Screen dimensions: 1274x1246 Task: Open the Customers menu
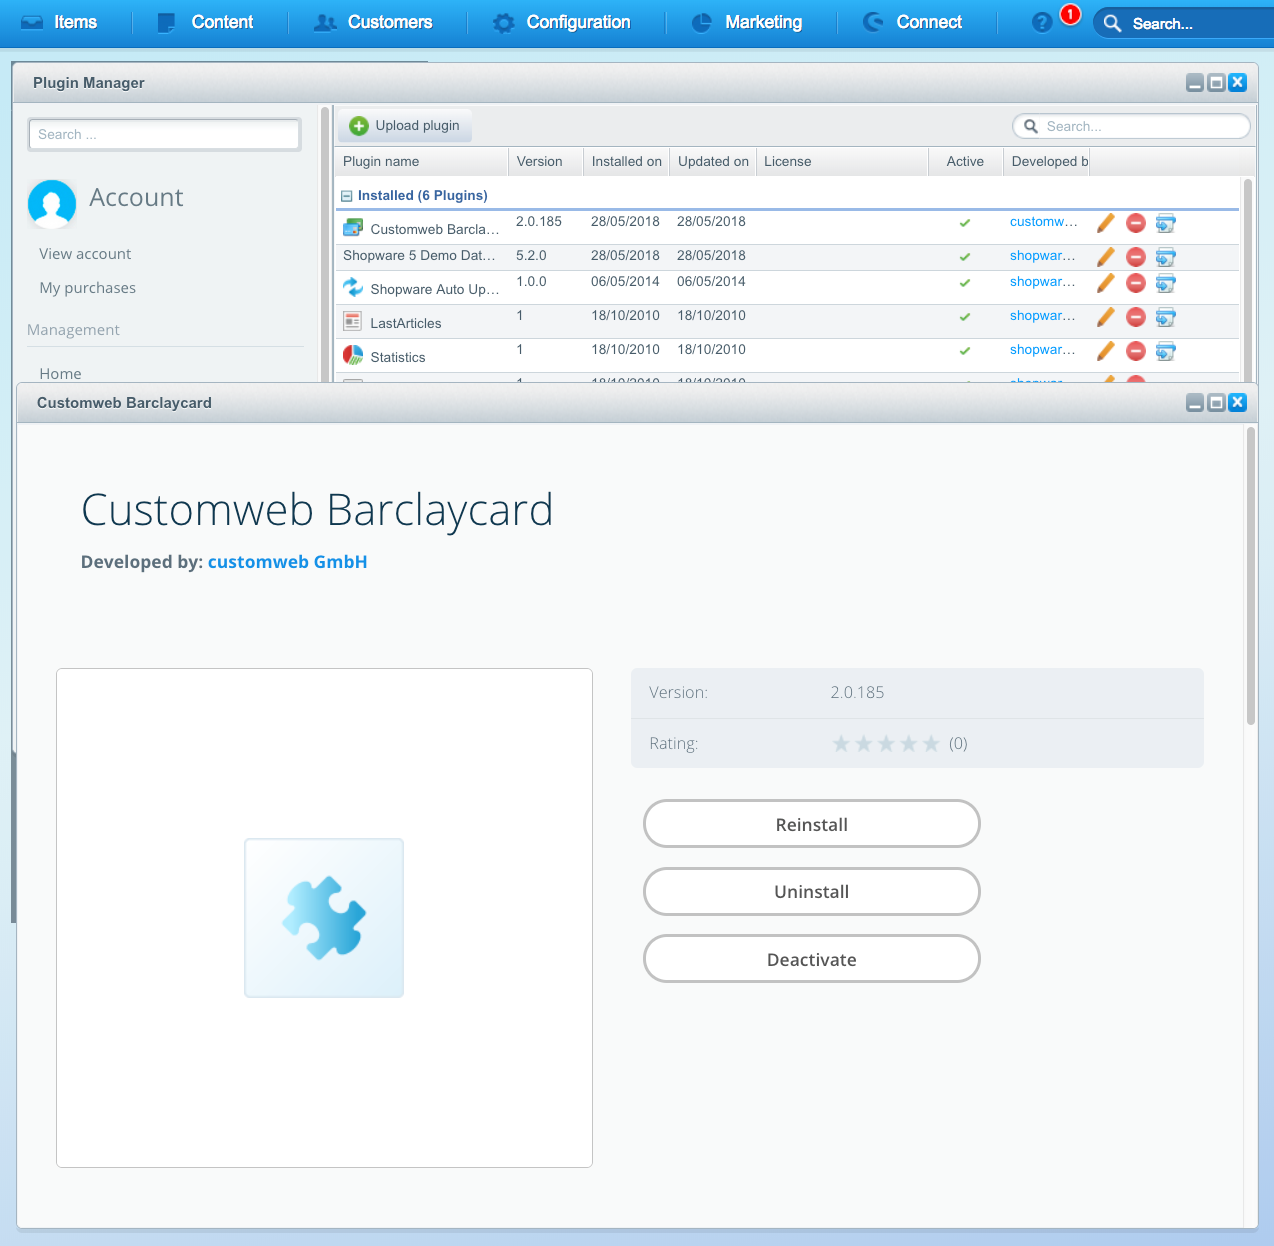(x=373, y=22)
